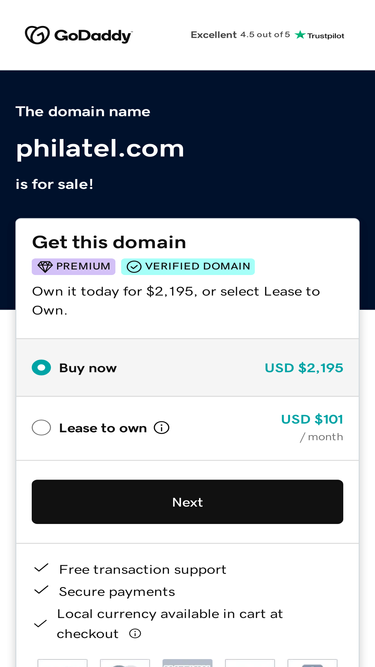Open info icon next to checkout text
375x667 pixels.
[135, 634]
